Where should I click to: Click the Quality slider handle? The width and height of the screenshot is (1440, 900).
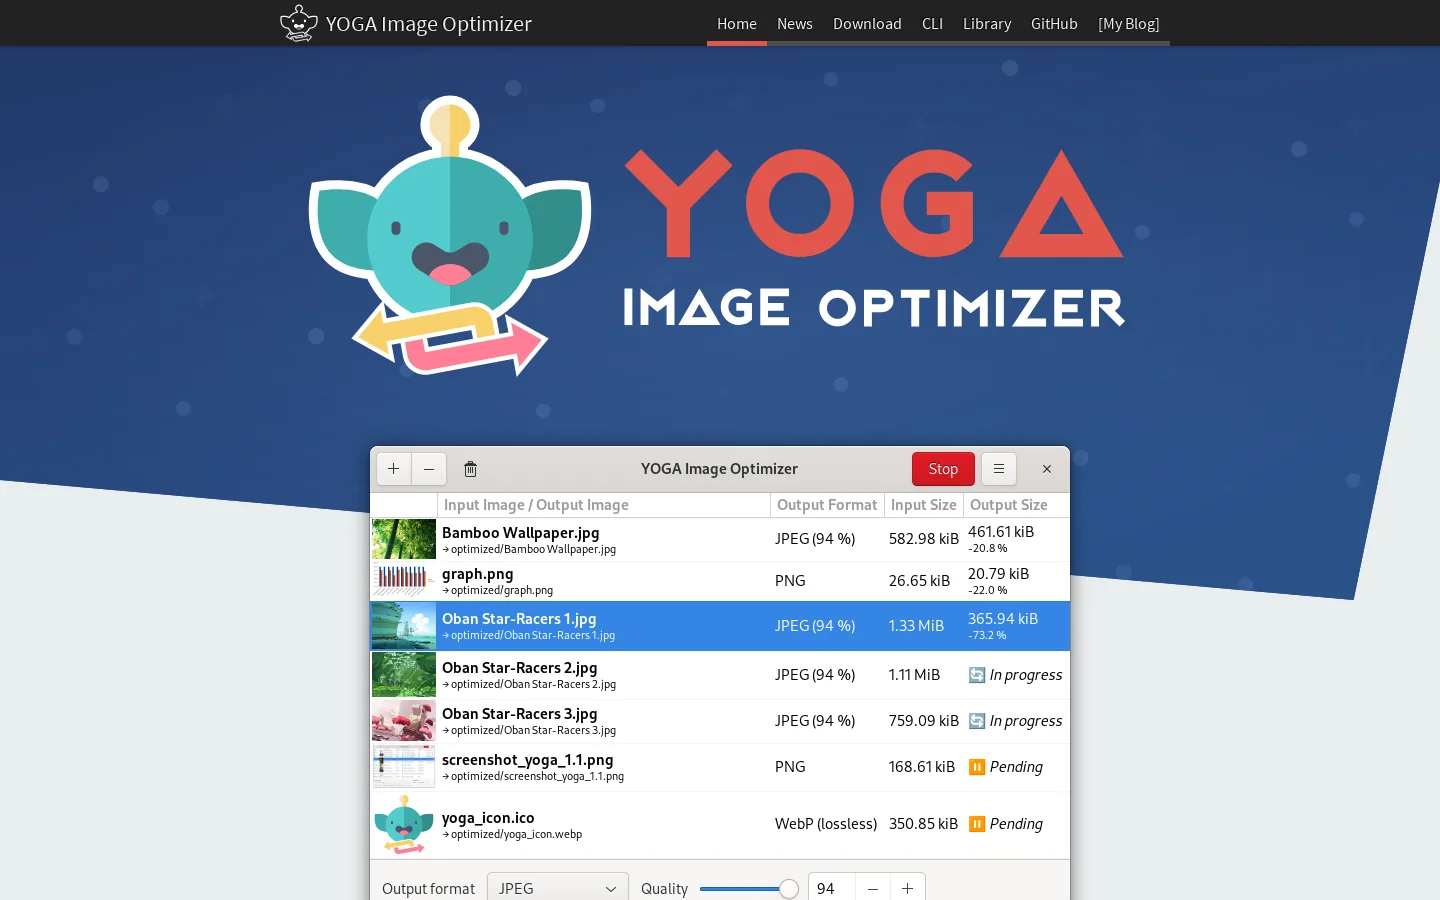(x=789, y=889)
